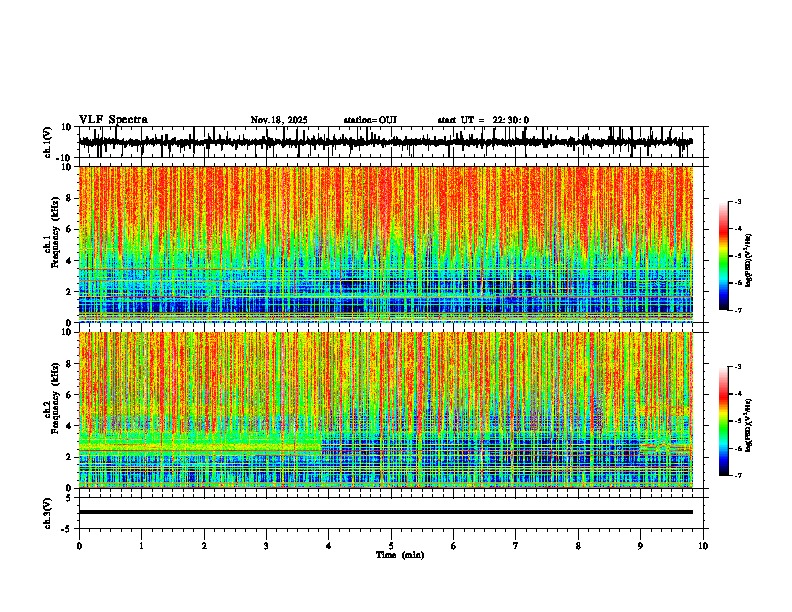Click the 'Time (min)' axis title

(x=400, y=555)
